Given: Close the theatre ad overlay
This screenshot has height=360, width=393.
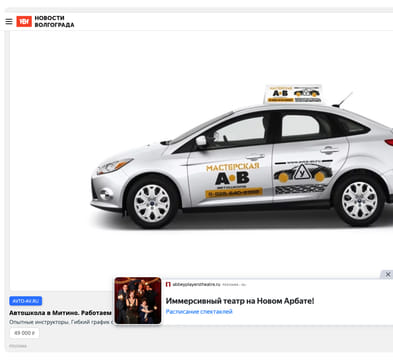Looking at the screenshot, I should point(388,274).
